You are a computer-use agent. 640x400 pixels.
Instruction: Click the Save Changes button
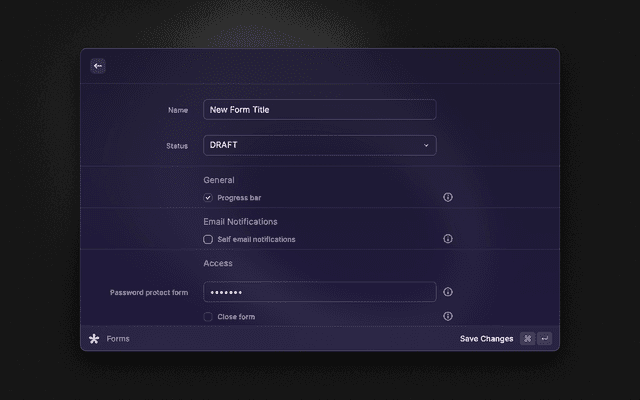486,339
